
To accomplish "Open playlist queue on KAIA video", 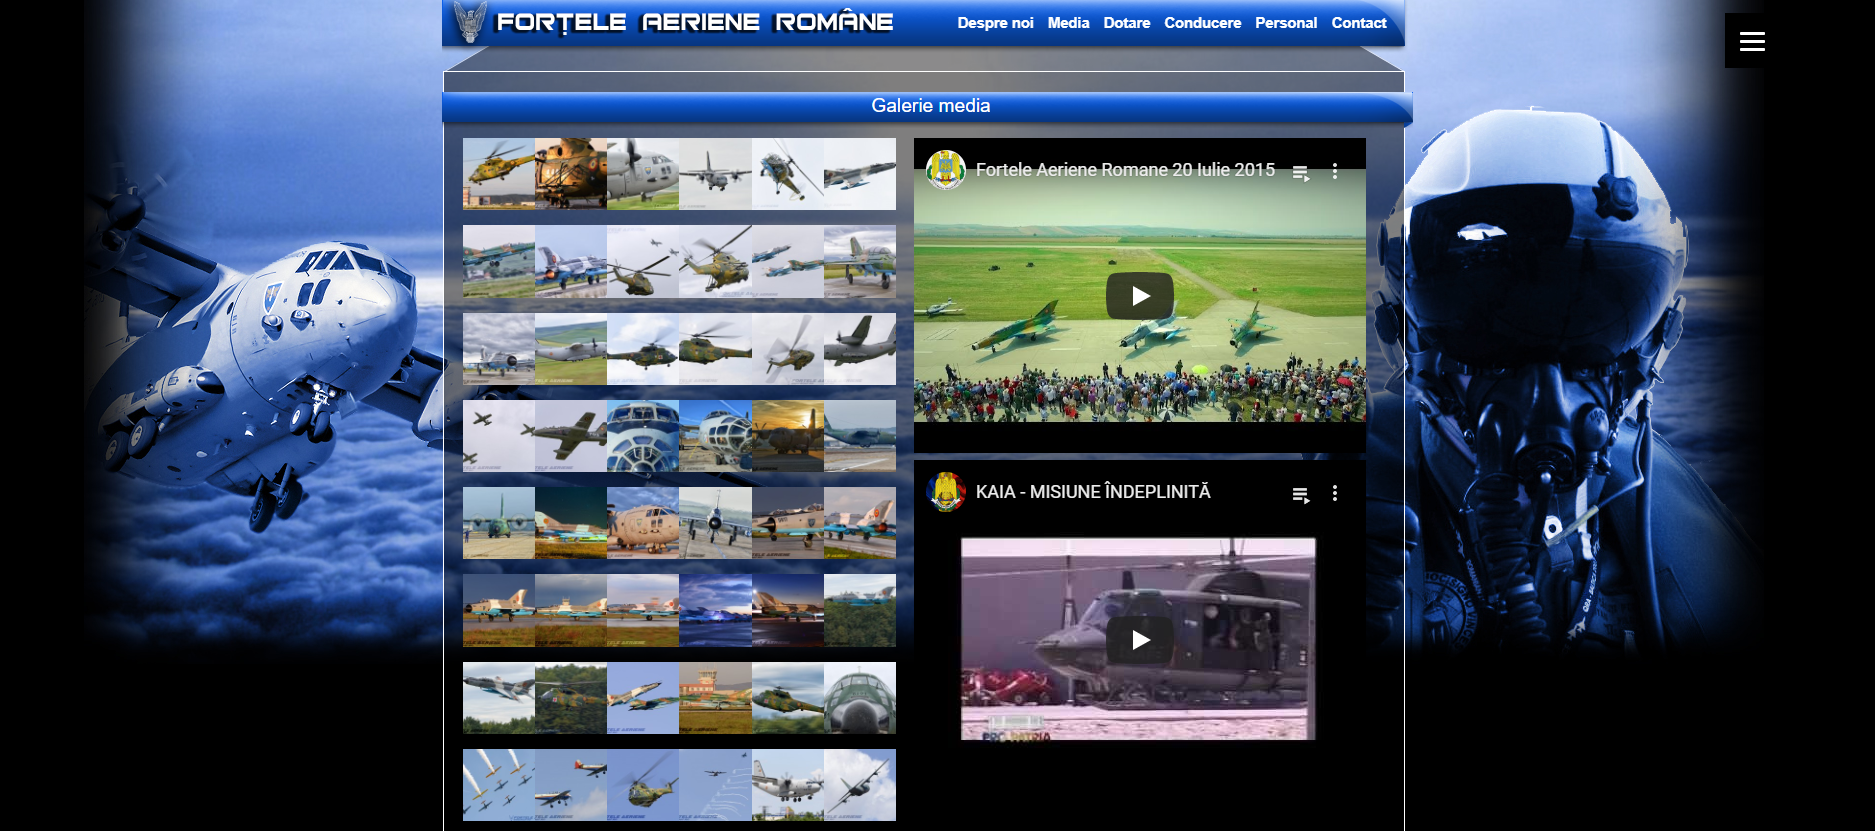I will point(1301,494).
